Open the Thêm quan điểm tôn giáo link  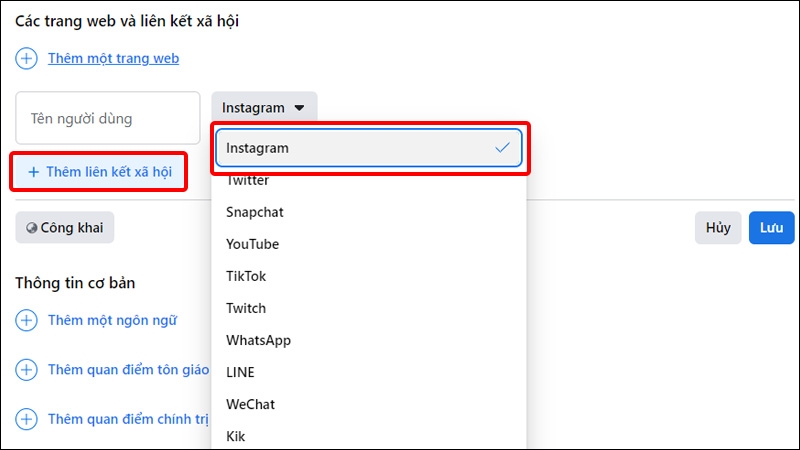click(x=129, y=370)
